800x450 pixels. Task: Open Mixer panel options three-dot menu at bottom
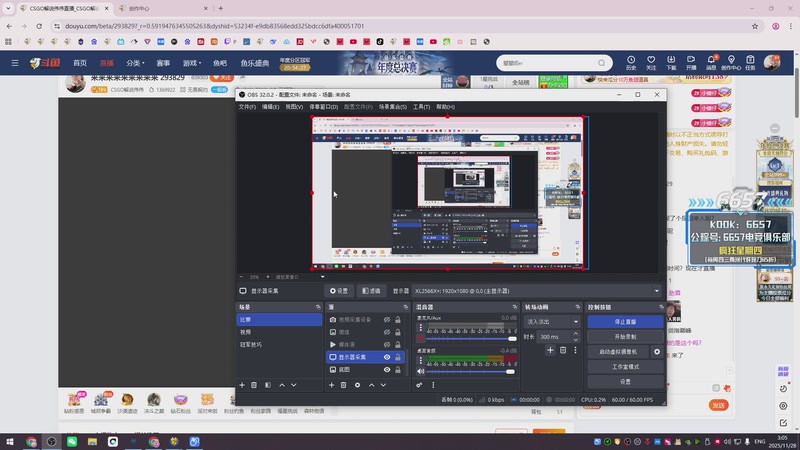point(433,385)
